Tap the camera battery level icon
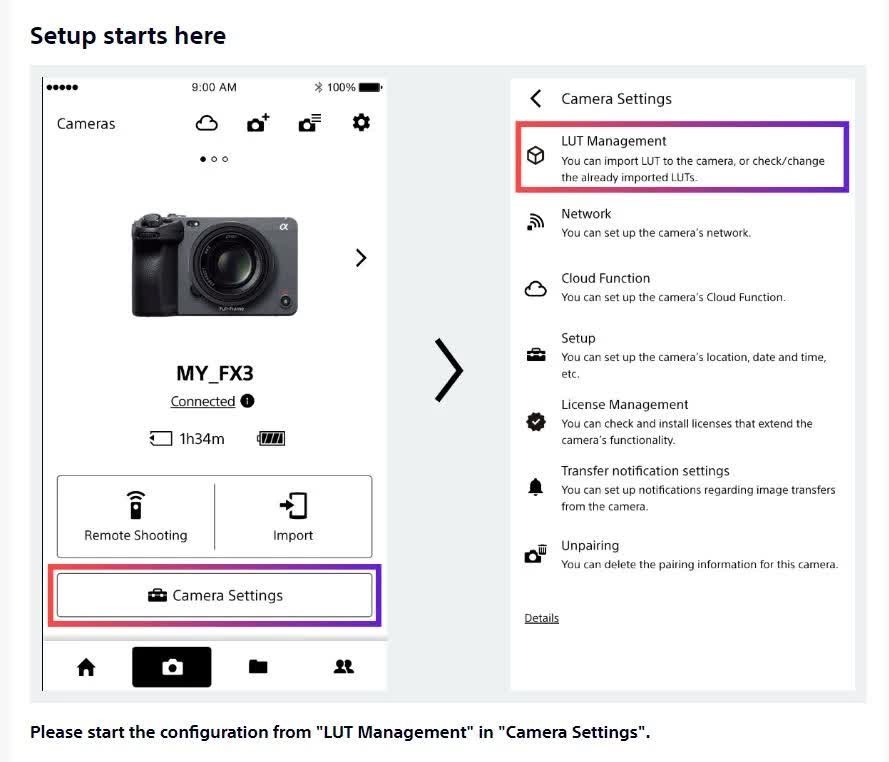 tap(271, 438)
